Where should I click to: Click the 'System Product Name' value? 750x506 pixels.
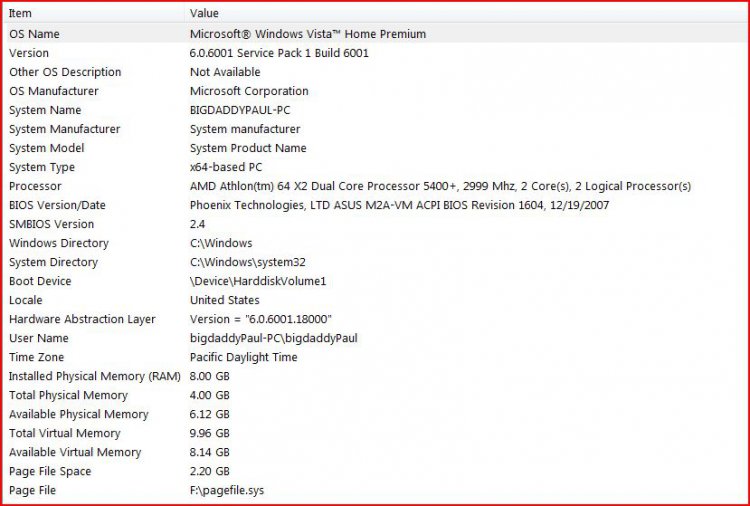coord(248,148)
